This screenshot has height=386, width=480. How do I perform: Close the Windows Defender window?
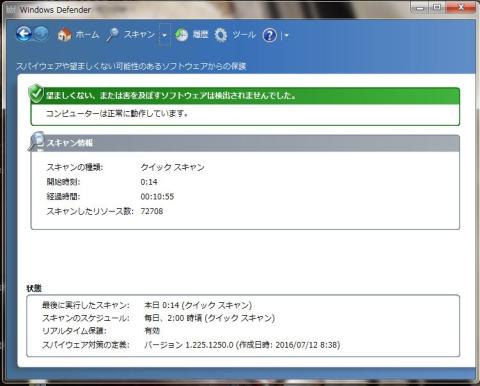click(461, 7)
